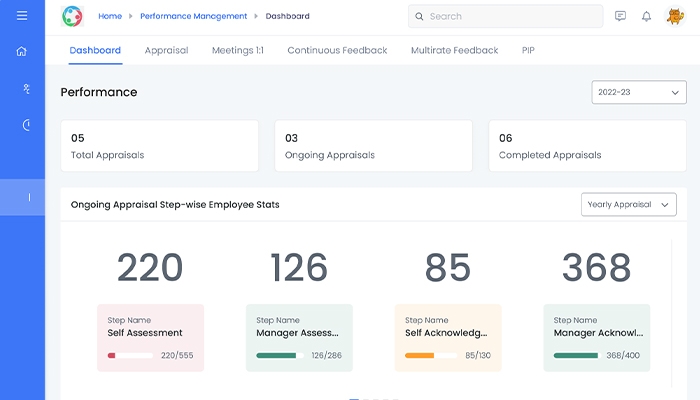Open the chat messages icon
The height and width of the screenshot is (400, 700).
[x=620, y=16]
